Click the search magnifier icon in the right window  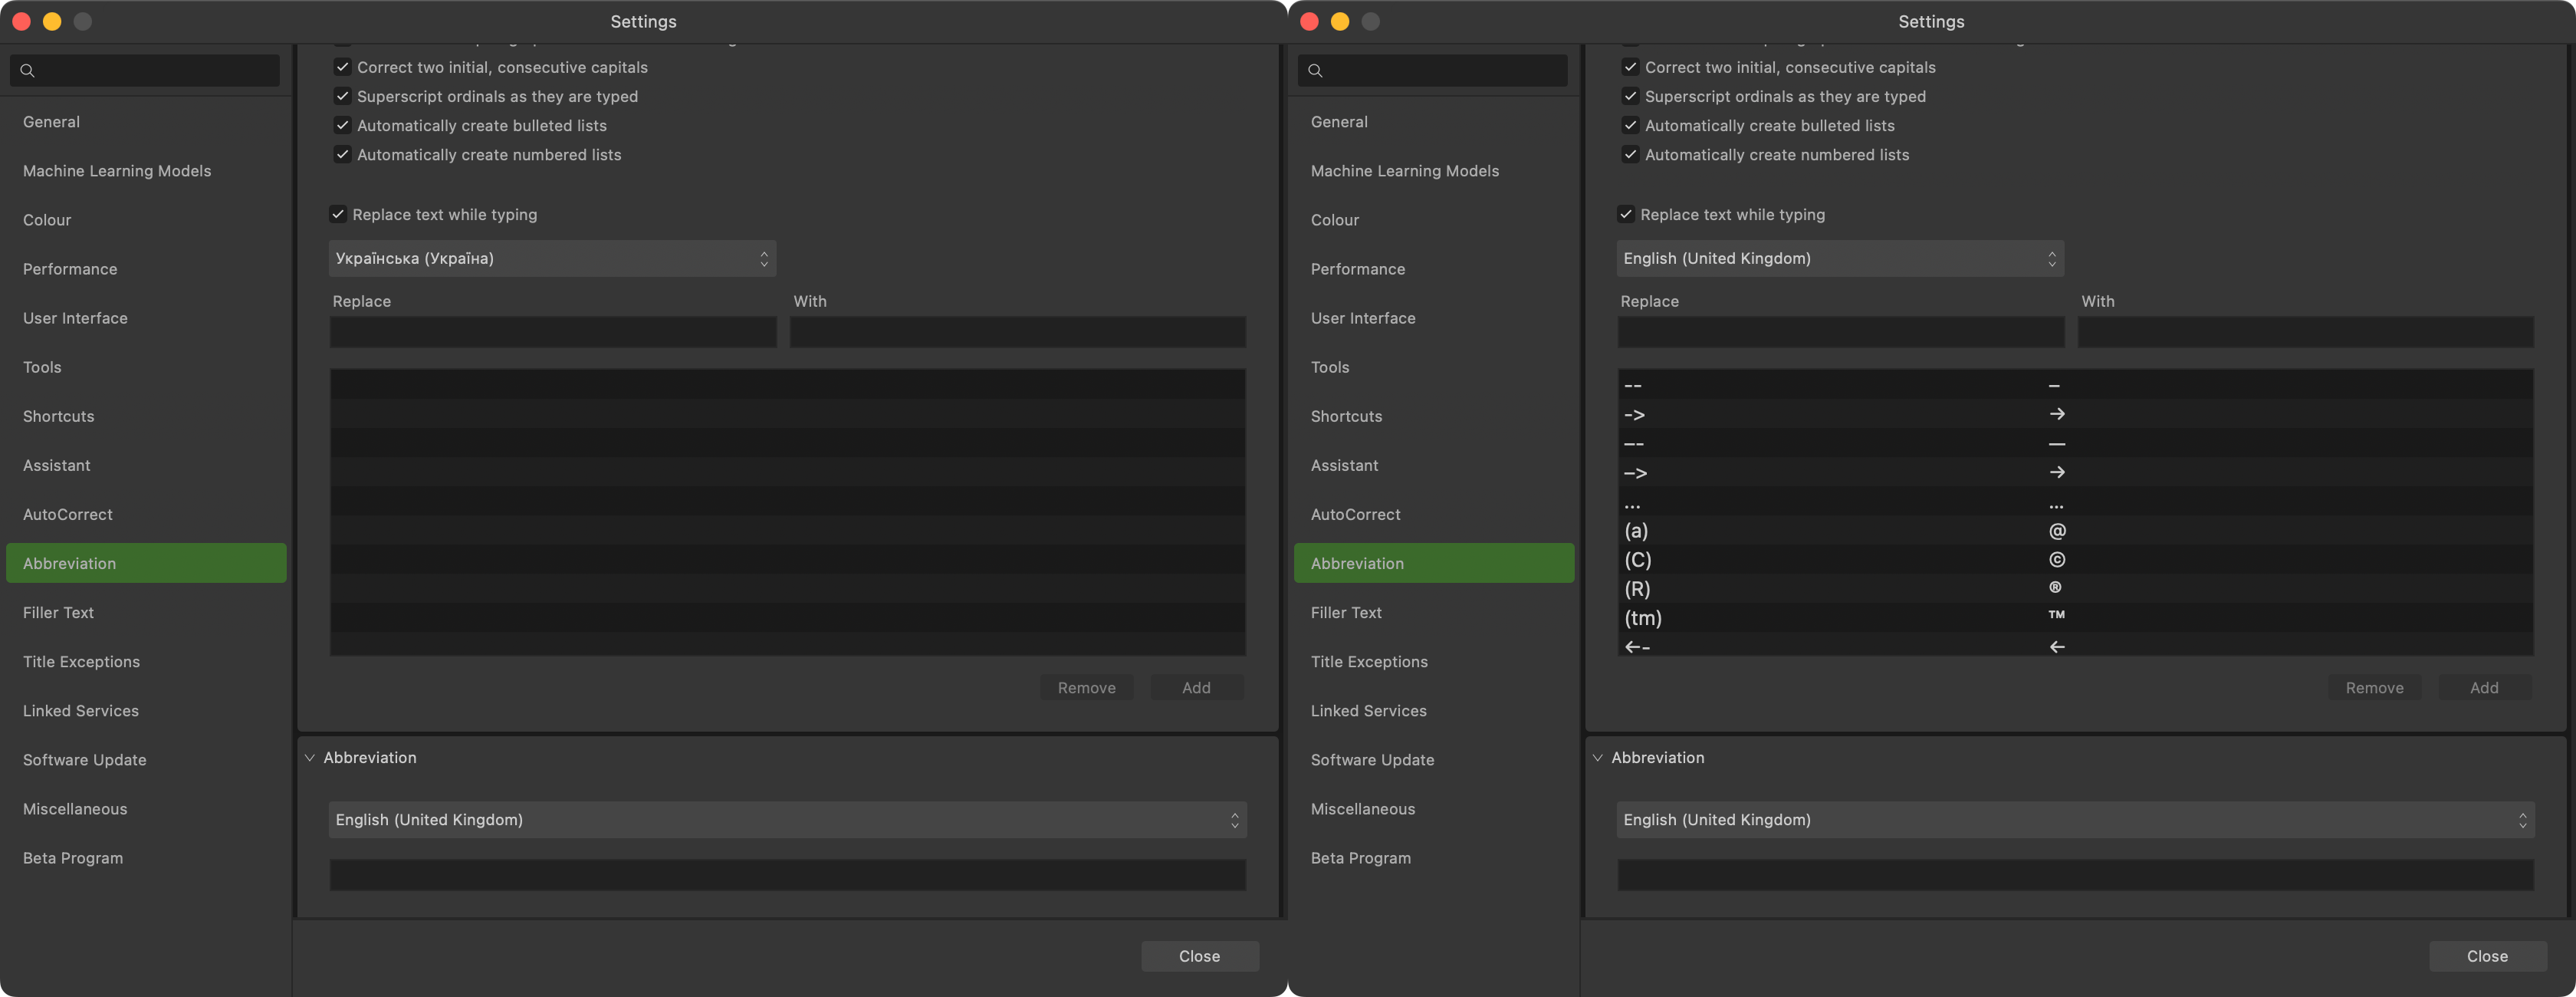(x=1316, y=71)
